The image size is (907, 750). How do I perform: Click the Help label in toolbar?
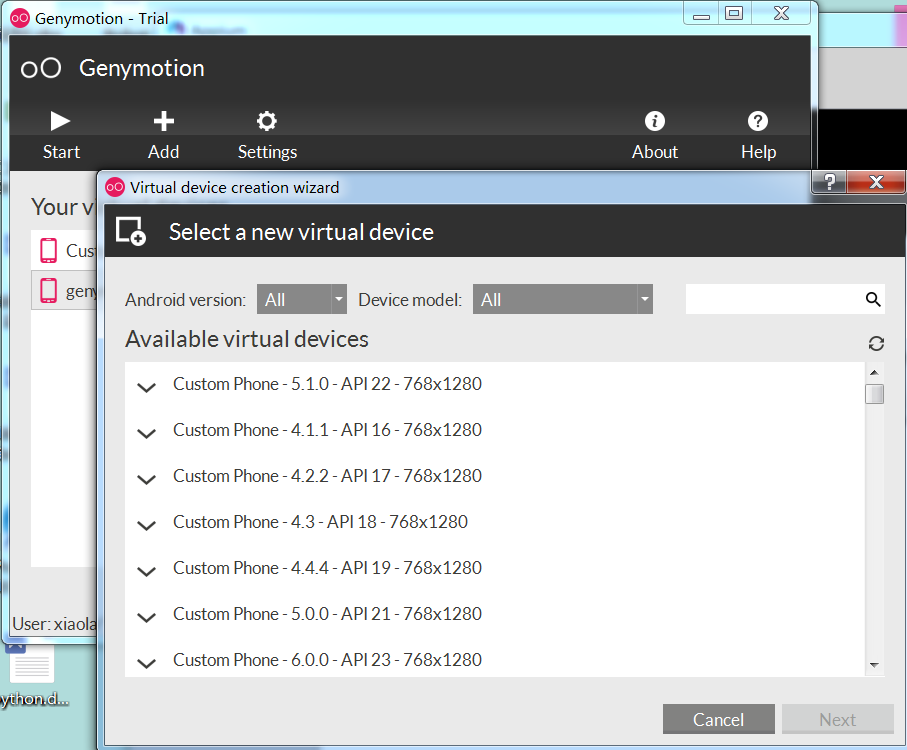(758, 152)
